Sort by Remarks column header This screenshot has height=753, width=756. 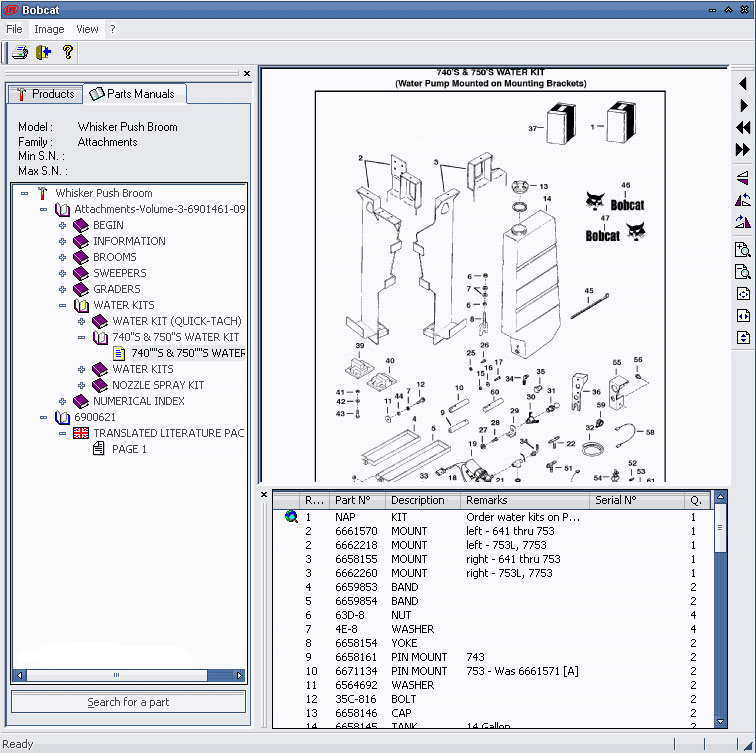525,500
